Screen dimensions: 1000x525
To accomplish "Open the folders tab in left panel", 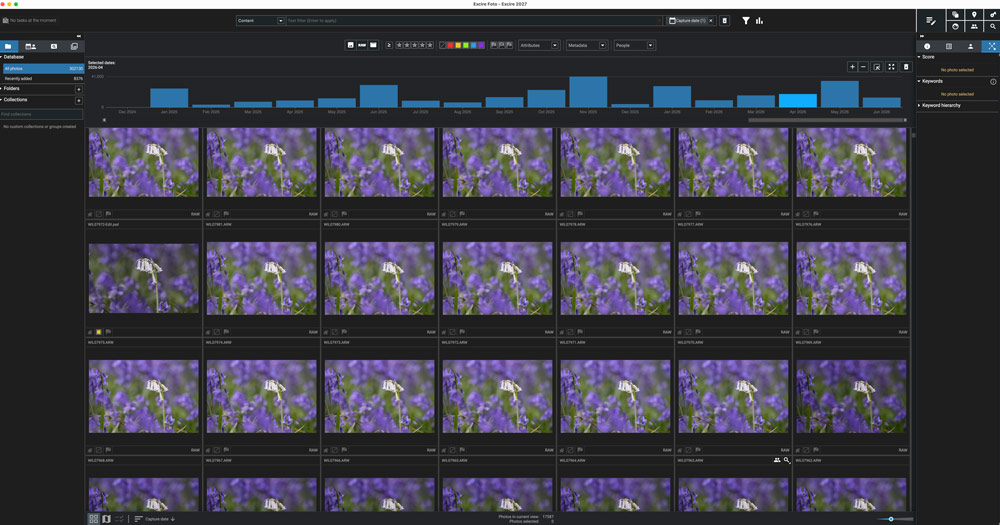I will (x=8, y=46).
